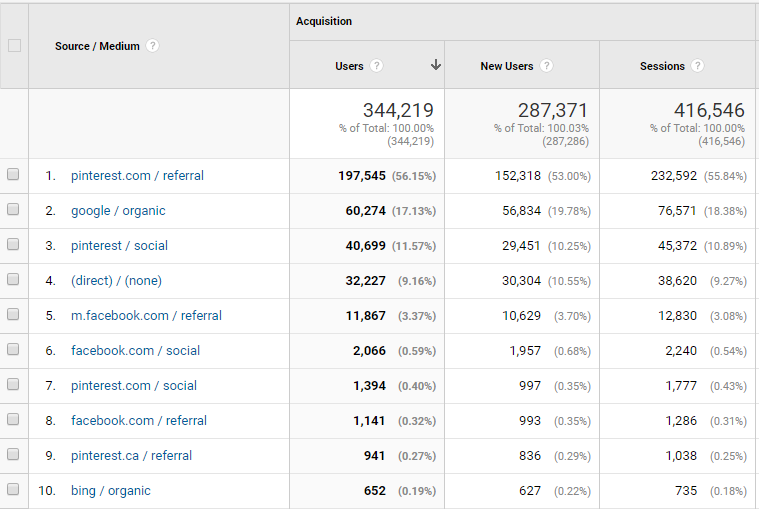Select Users value 32,227

(x=365, y=281)
